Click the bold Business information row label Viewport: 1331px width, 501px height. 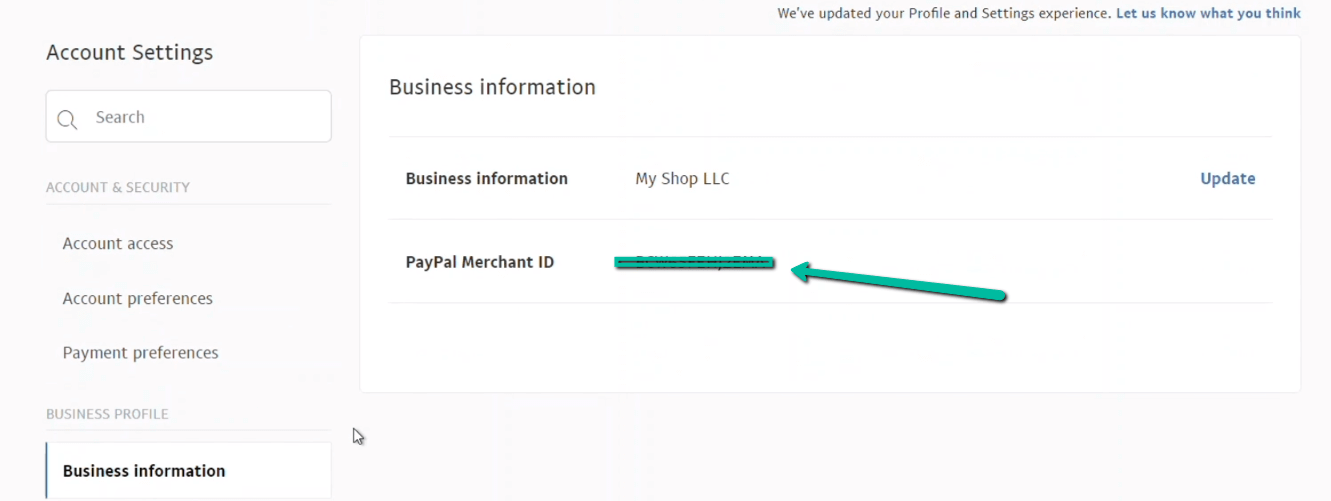pos(486,178)
